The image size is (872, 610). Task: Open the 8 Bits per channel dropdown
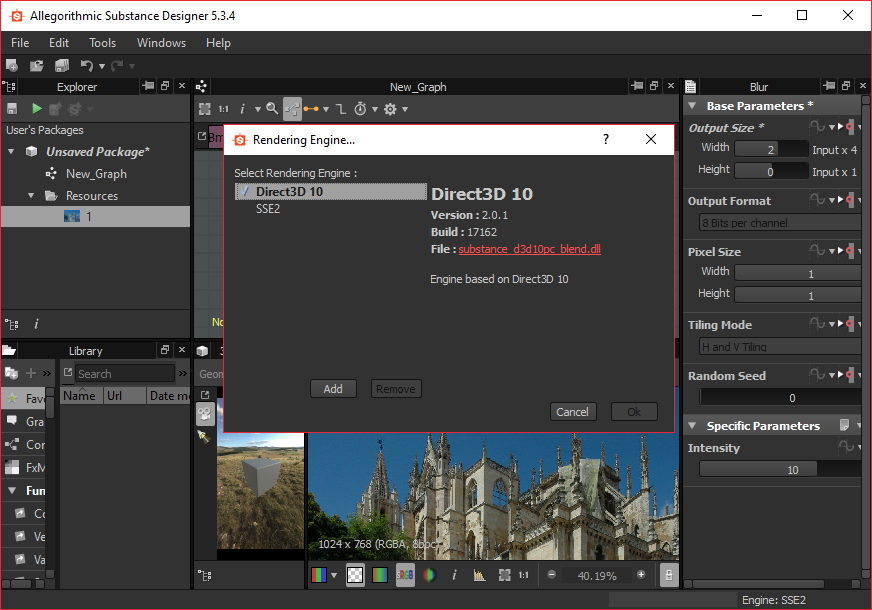(779, 222)
